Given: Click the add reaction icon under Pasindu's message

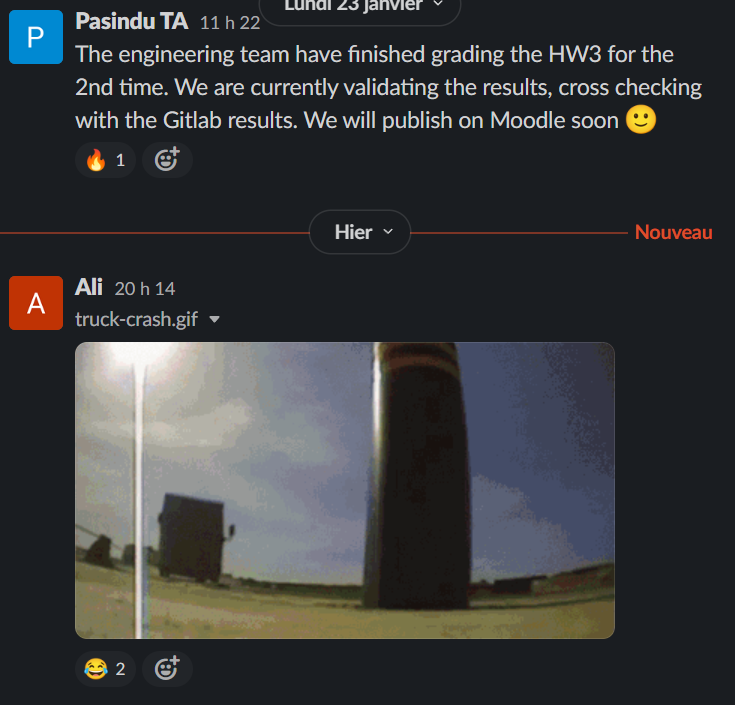Looking at the screenshot, I should coord(167,160).
